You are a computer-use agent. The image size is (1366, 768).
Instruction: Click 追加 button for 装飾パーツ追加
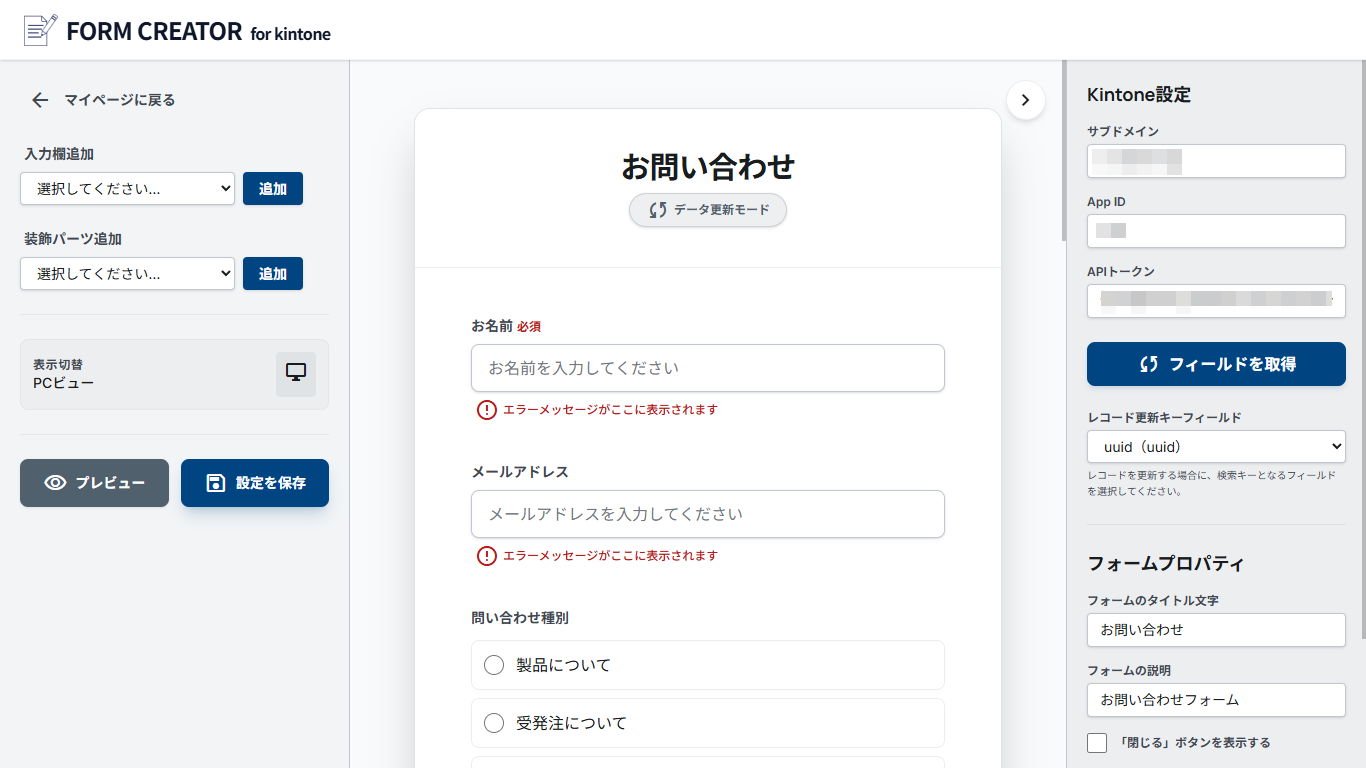273,273
